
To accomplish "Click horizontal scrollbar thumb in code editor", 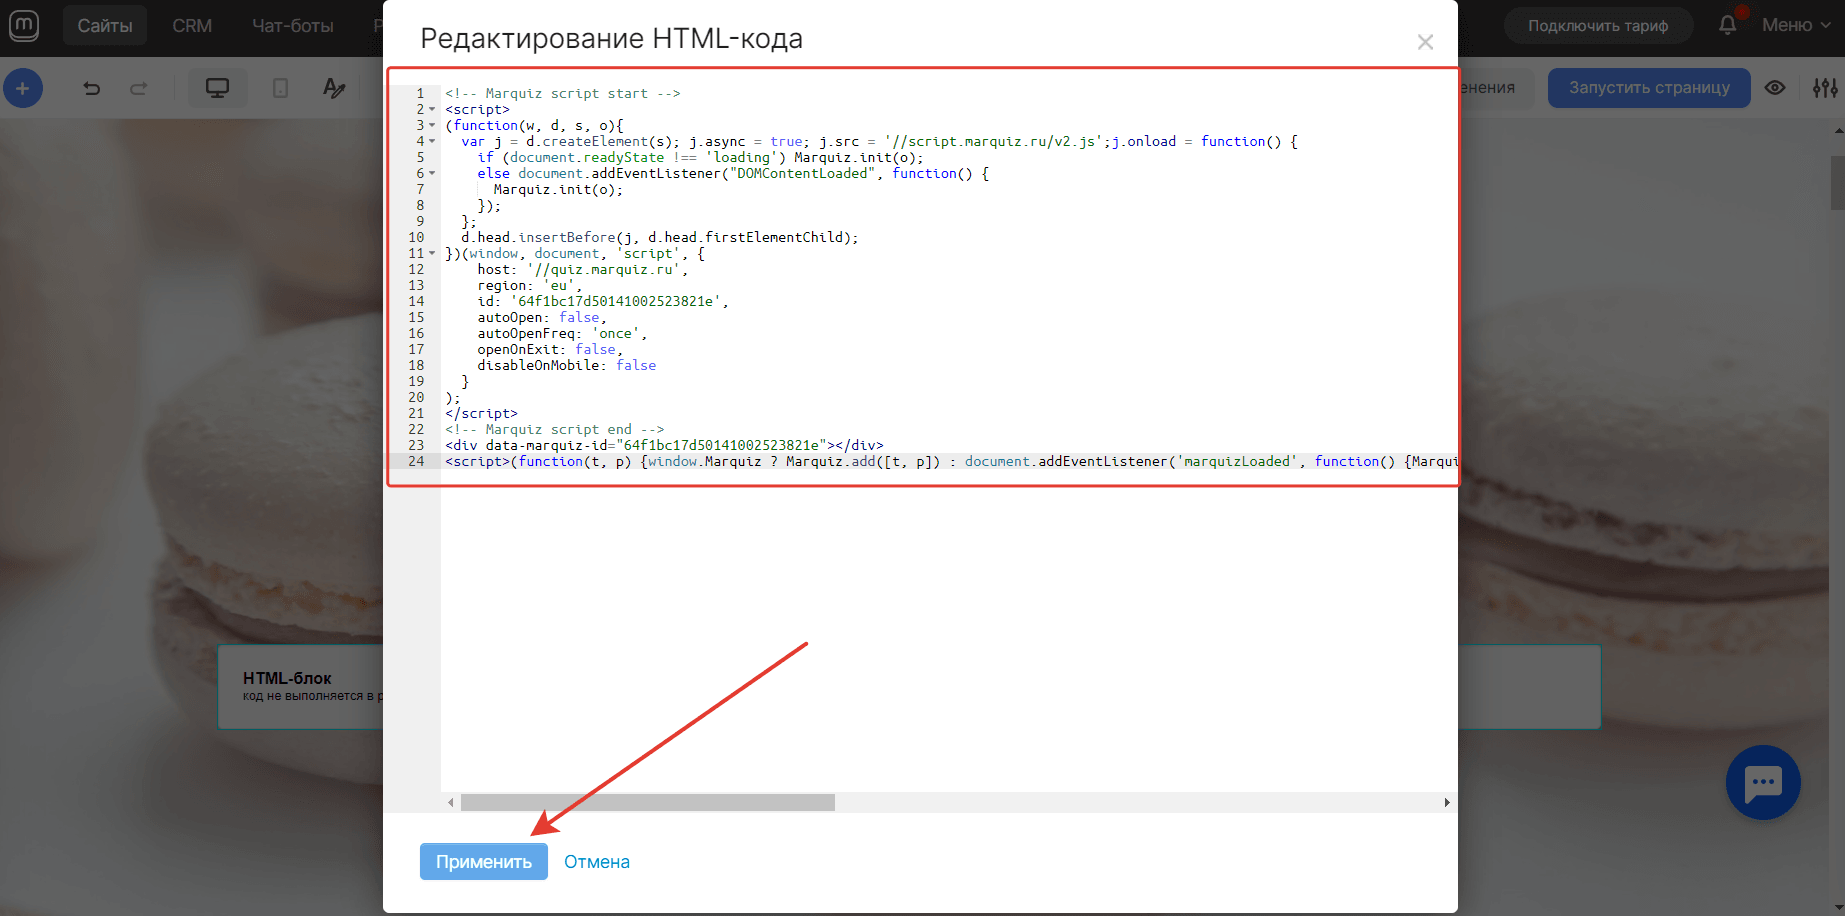I will tap(647, 802).
